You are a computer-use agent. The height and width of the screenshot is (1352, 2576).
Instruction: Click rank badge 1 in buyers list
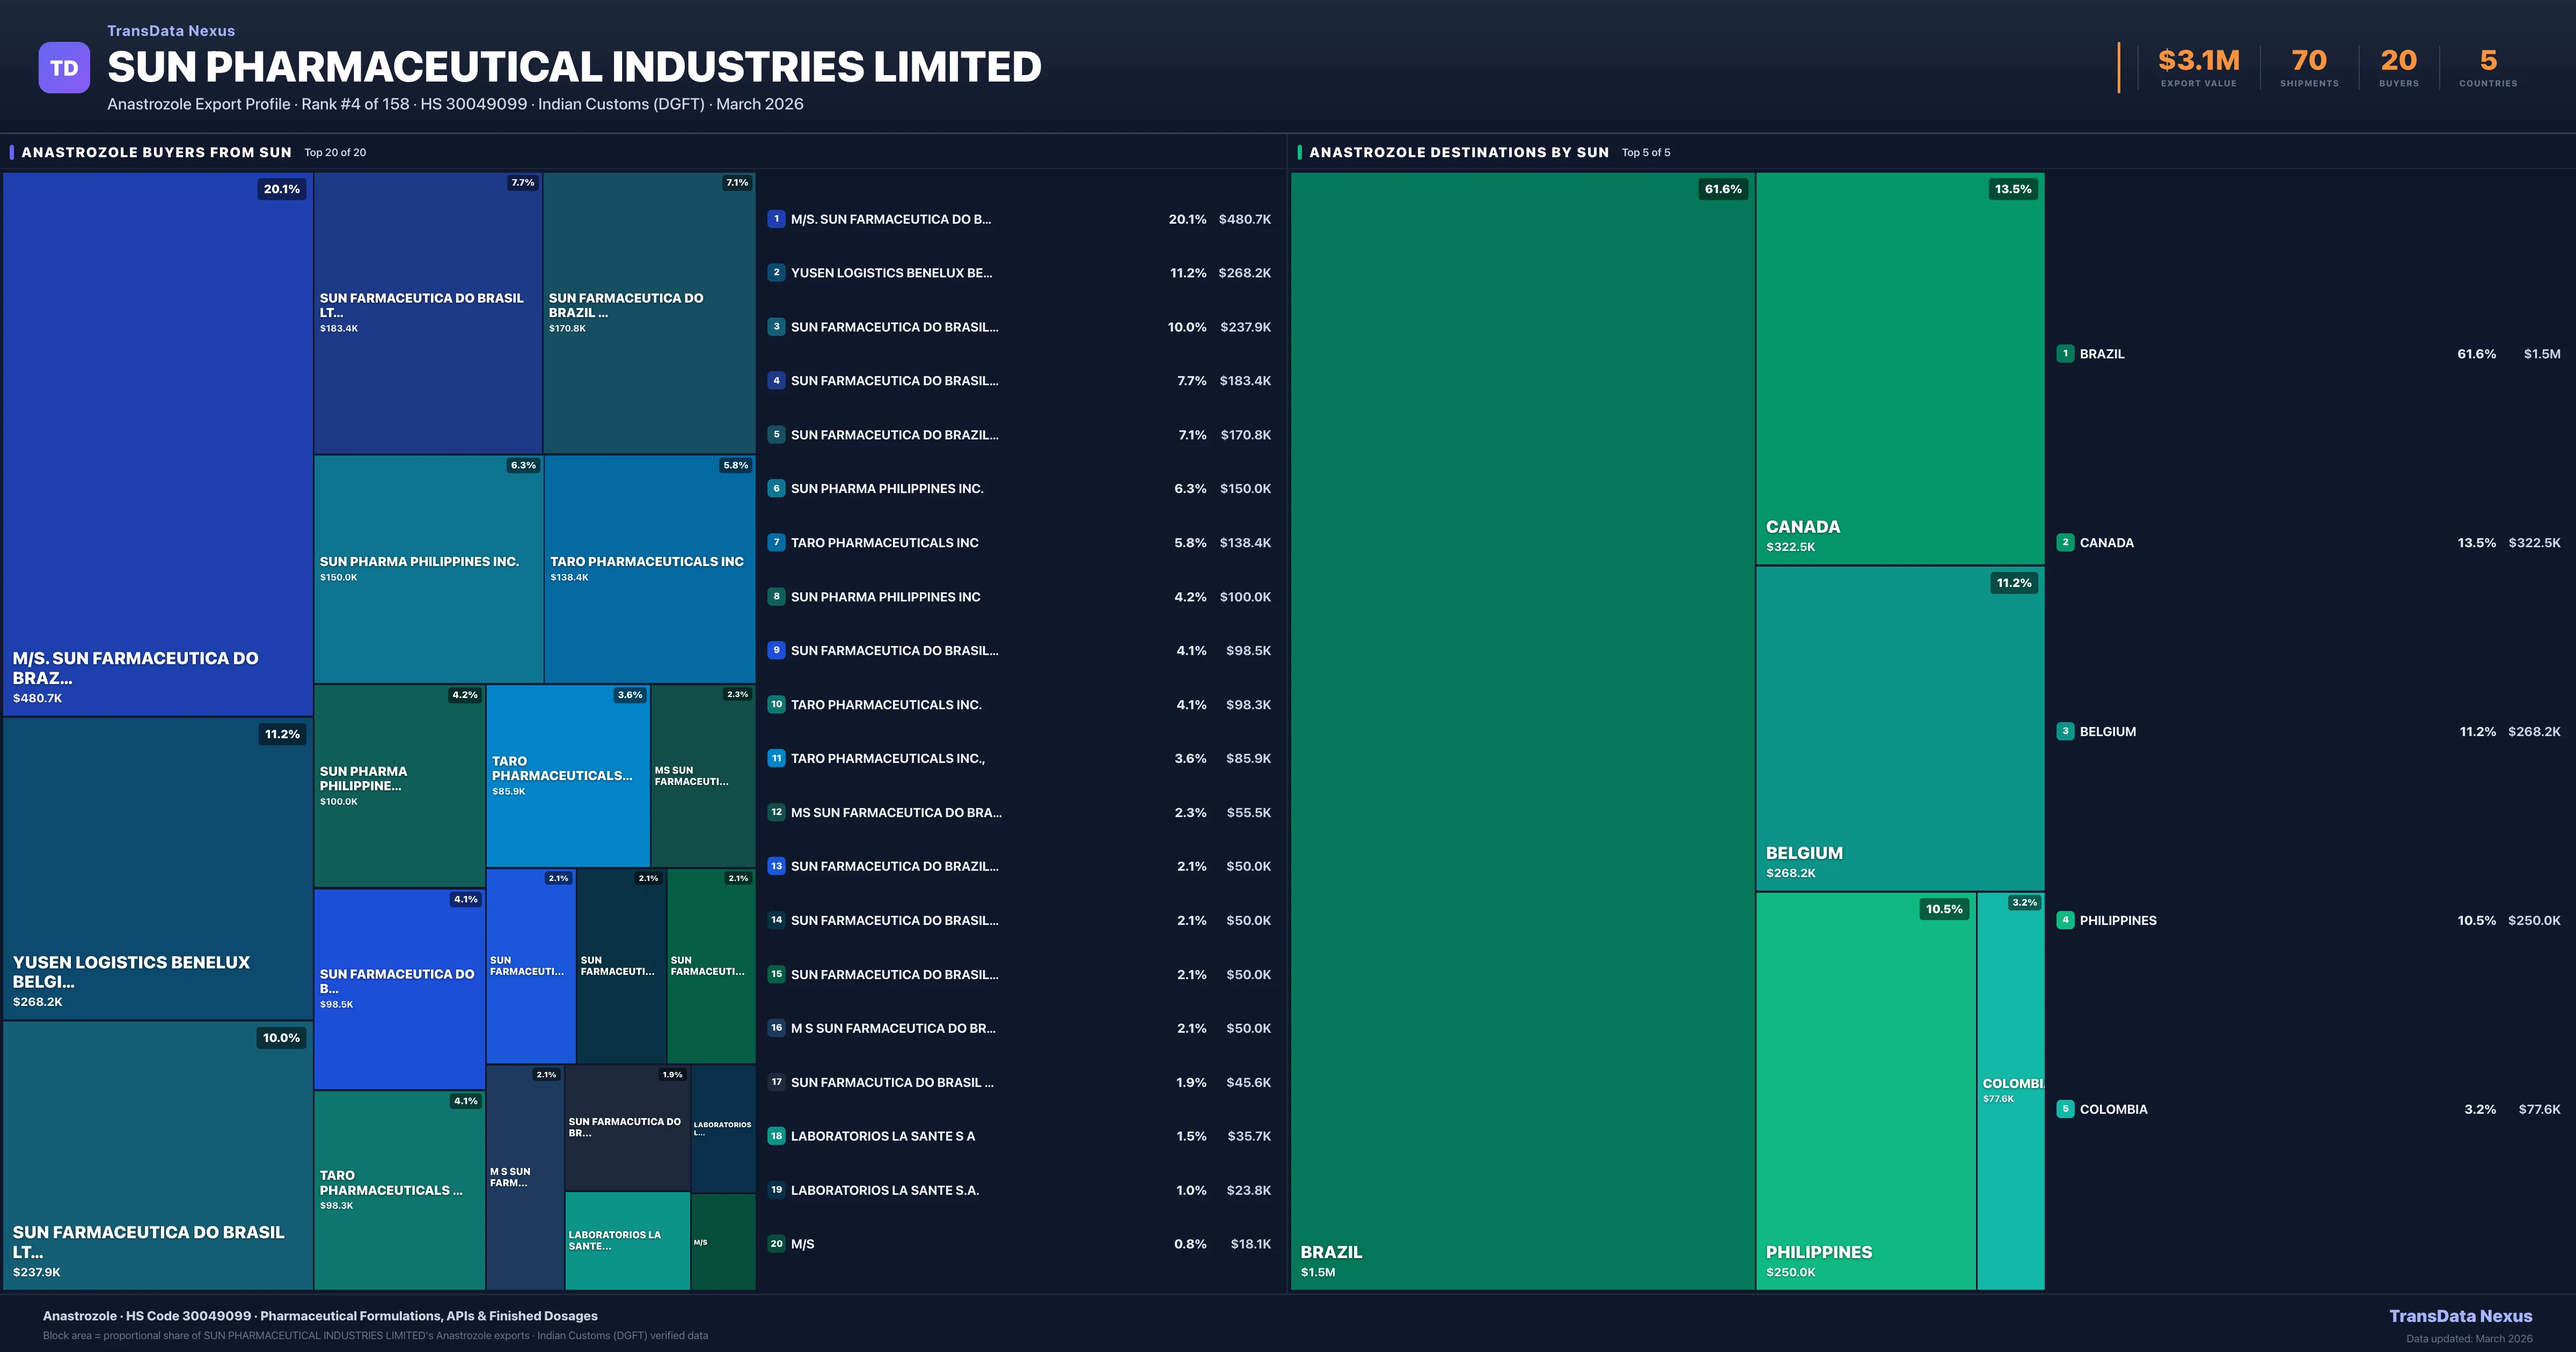(x=776, y=219)
